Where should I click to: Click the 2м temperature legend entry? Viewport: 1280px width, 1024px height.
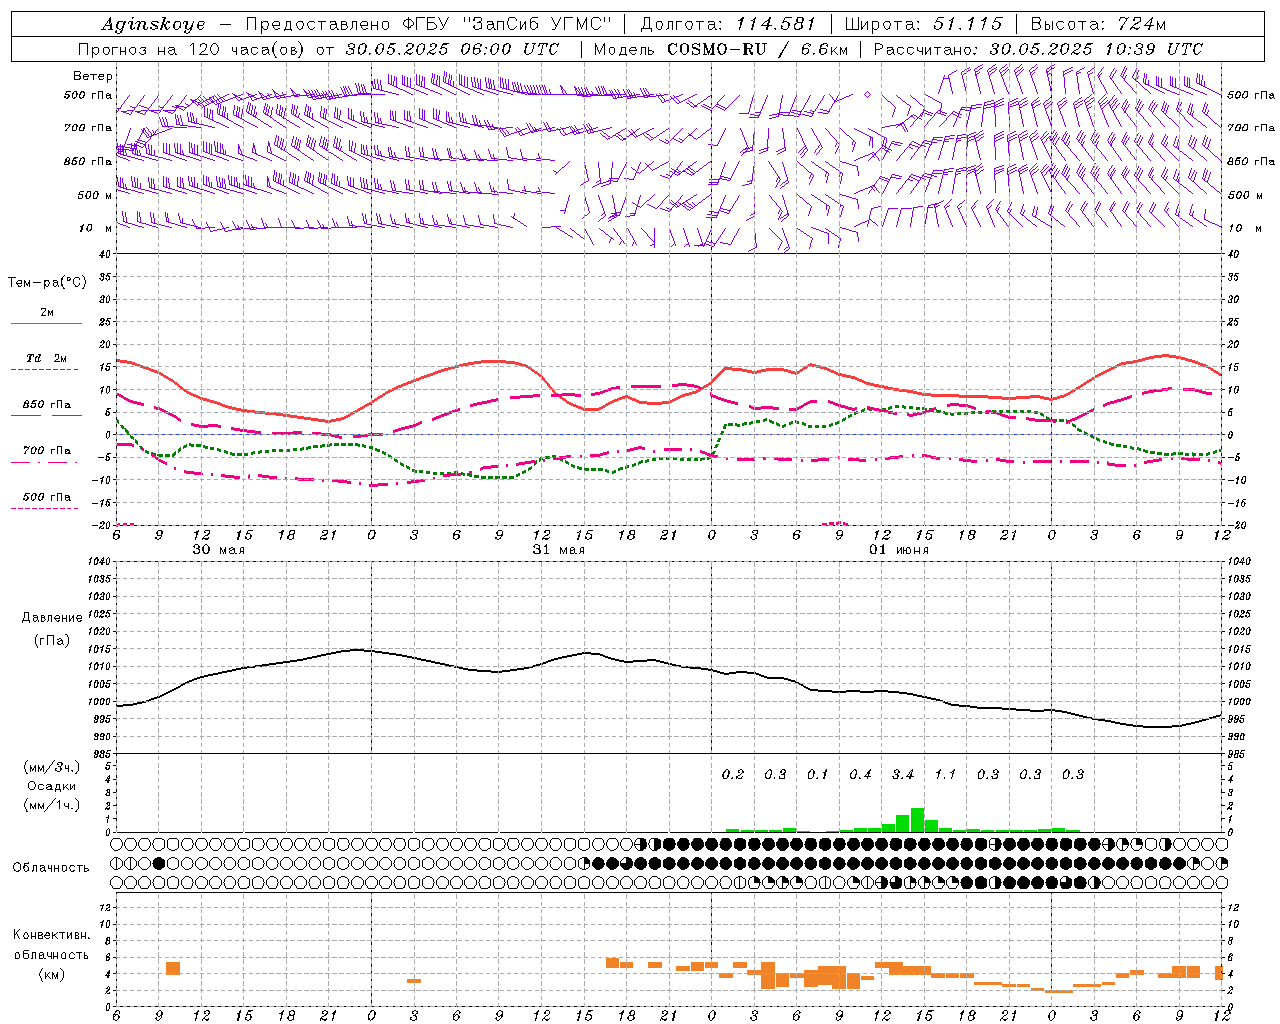pos(47,313)
